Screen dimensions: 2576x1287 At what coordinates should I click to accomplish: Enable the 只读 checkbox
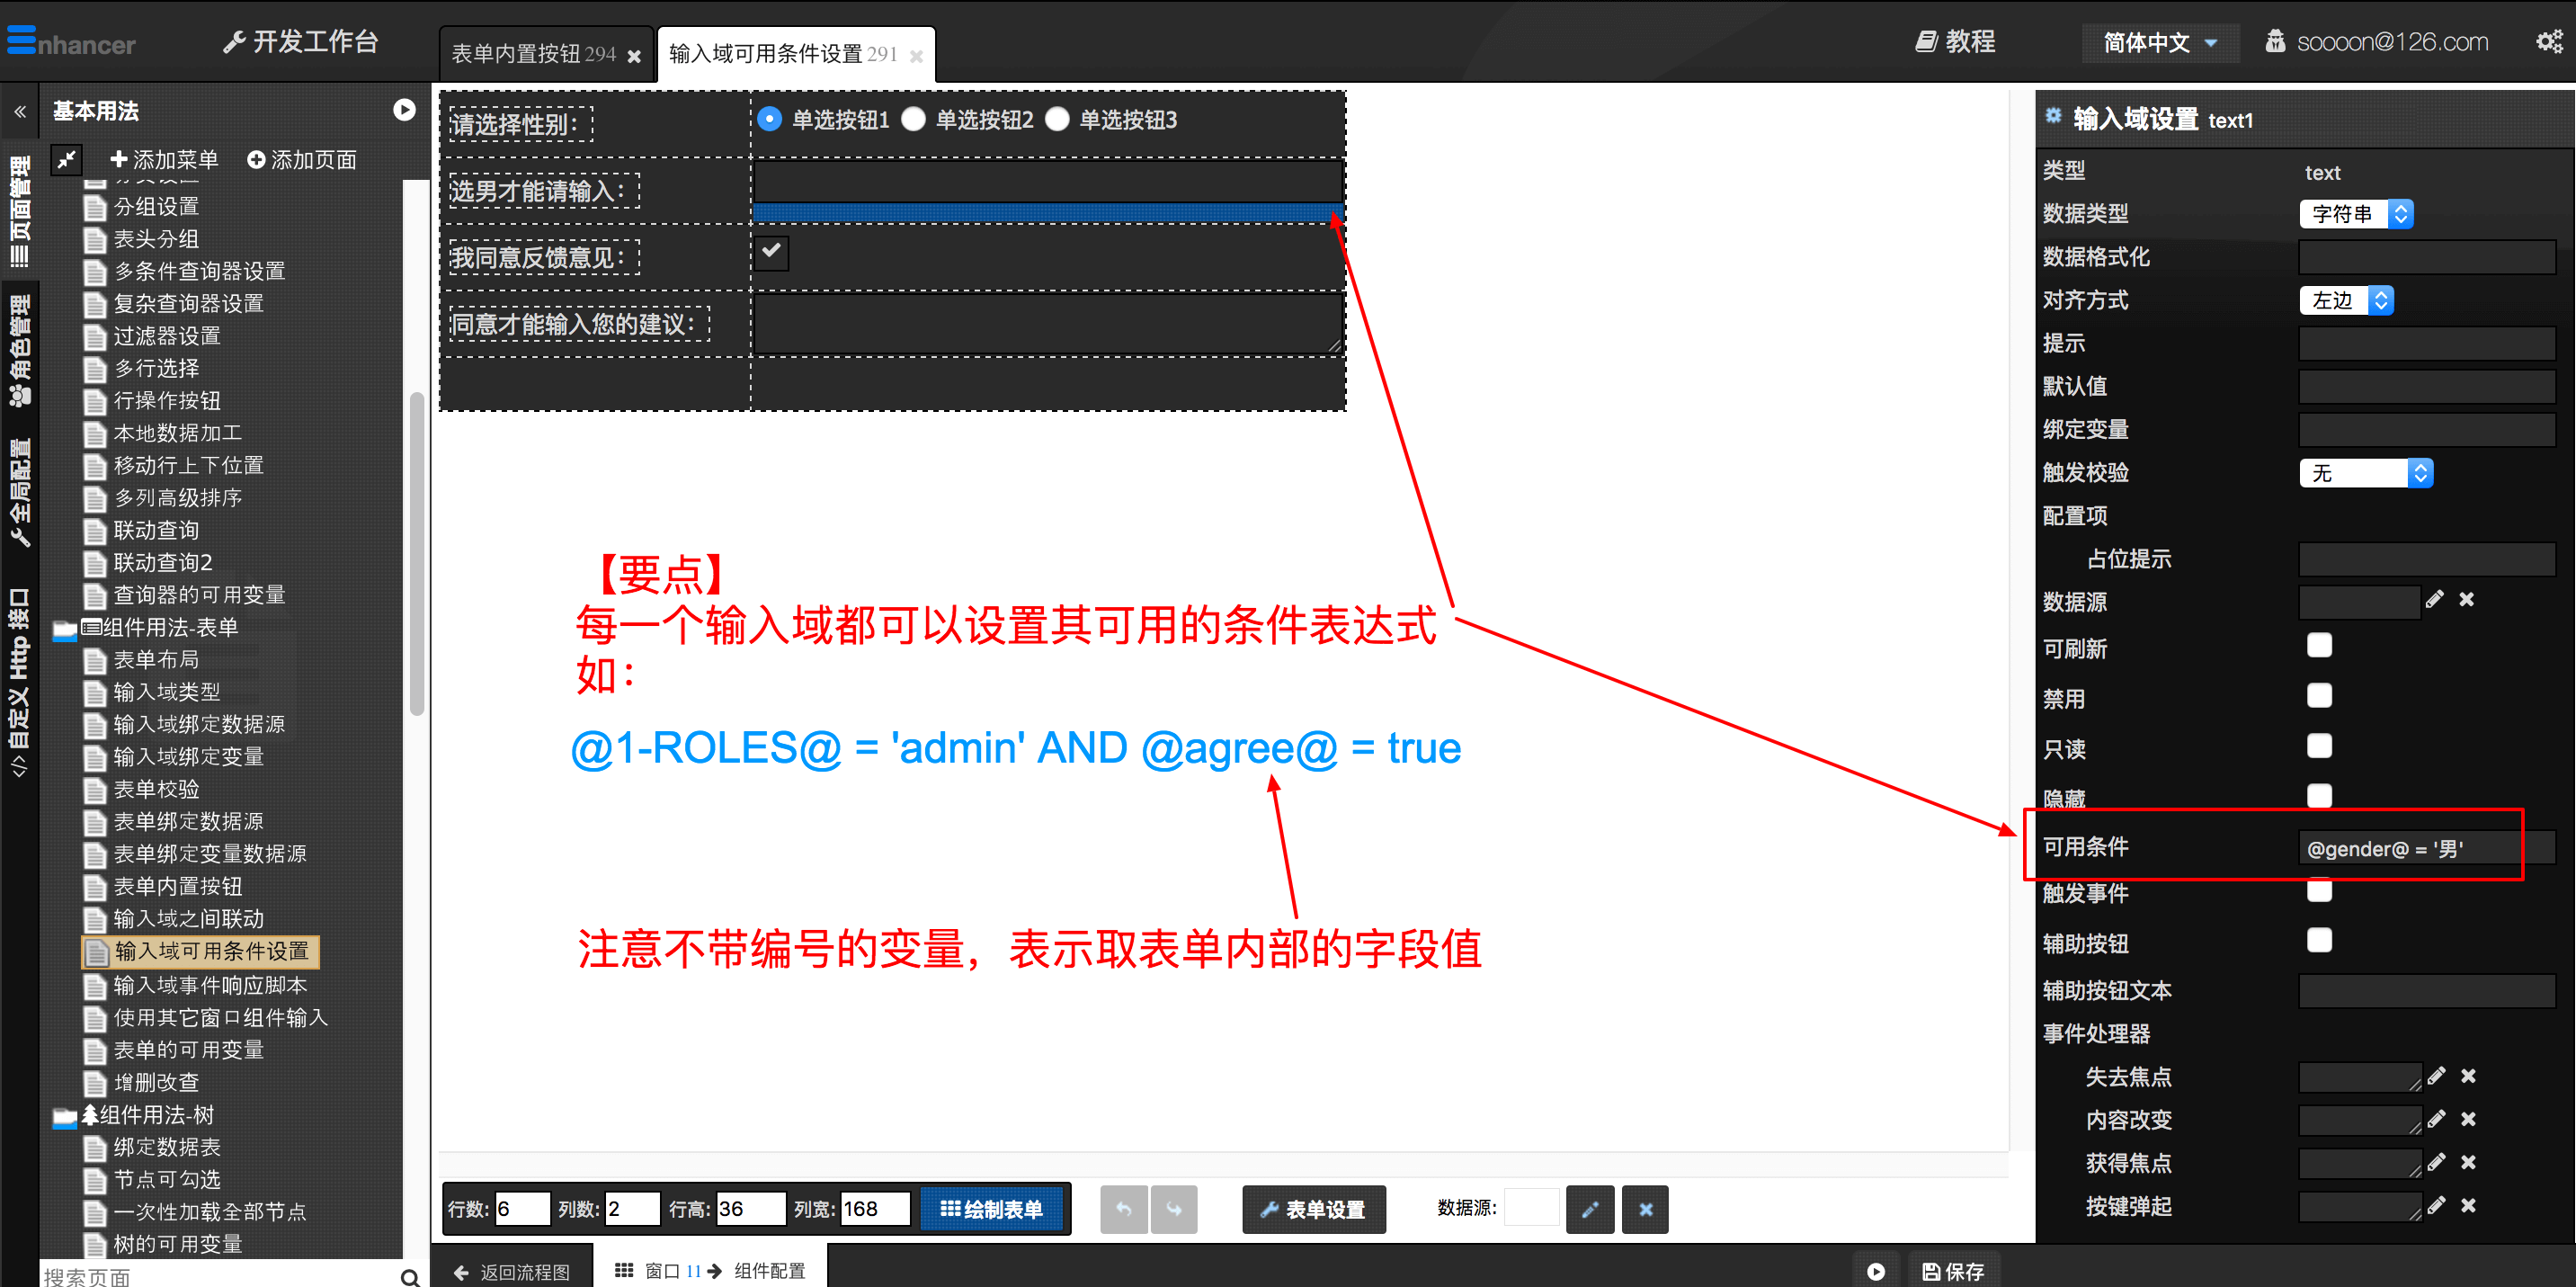click(2319, 746)
